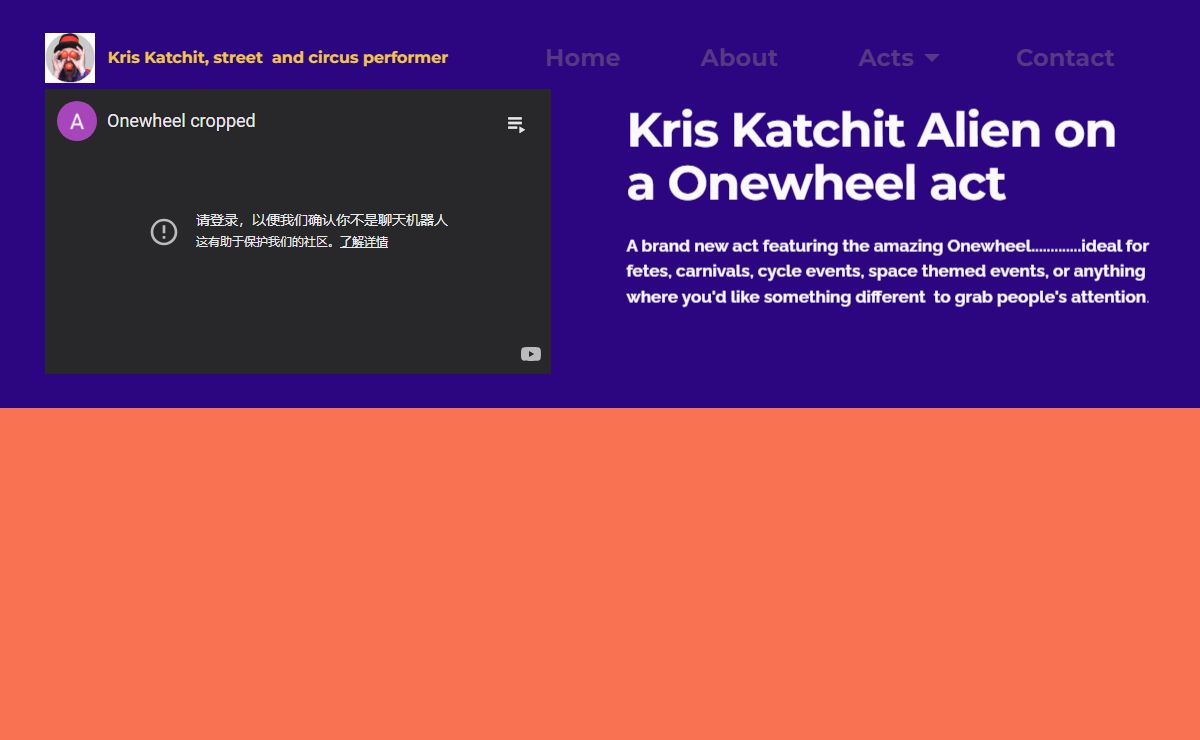Go to the Home menu item

click(x=583, y=58)
